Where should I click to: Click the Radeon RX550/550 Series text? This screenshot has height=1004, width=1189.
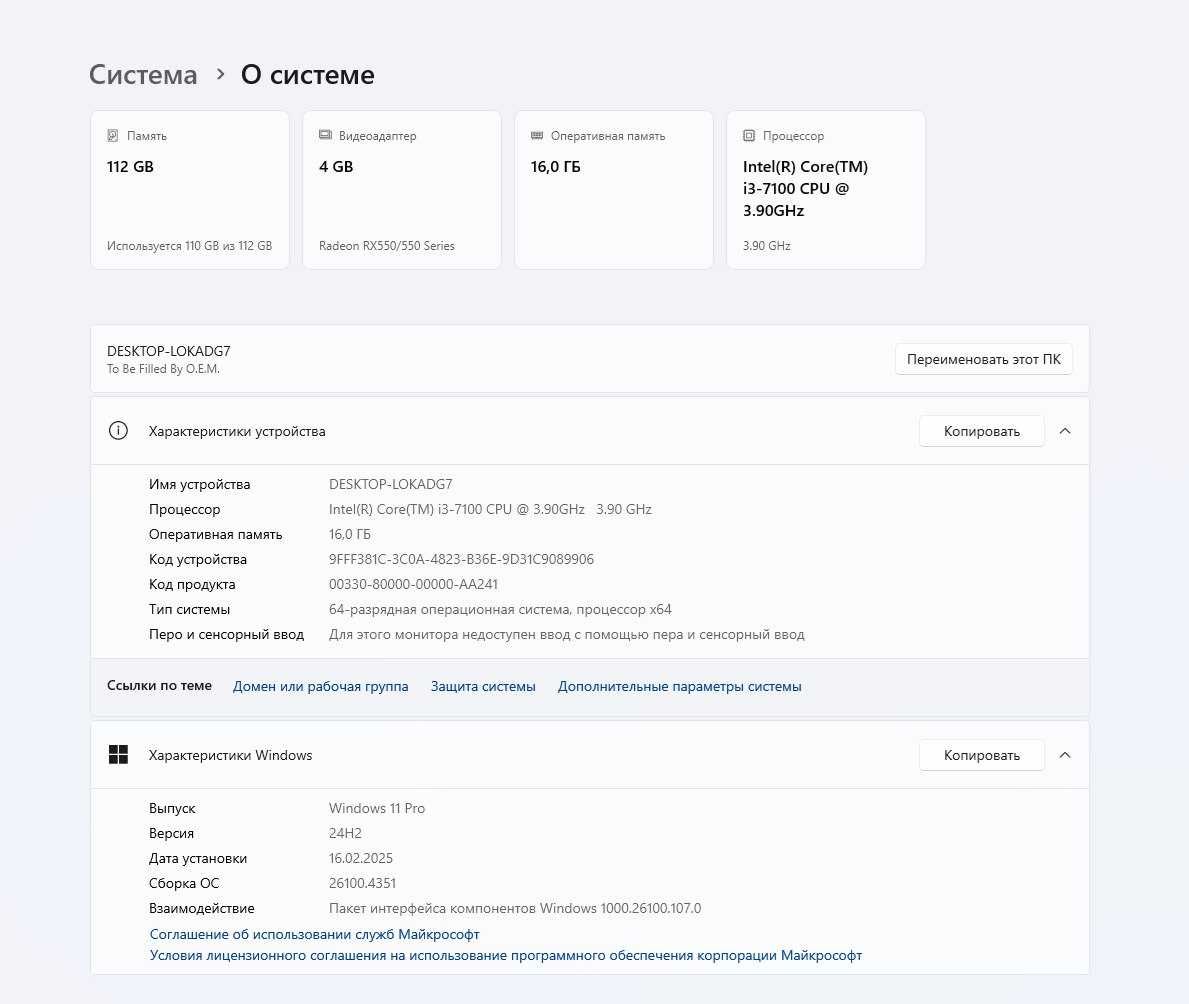coord(387,246)
